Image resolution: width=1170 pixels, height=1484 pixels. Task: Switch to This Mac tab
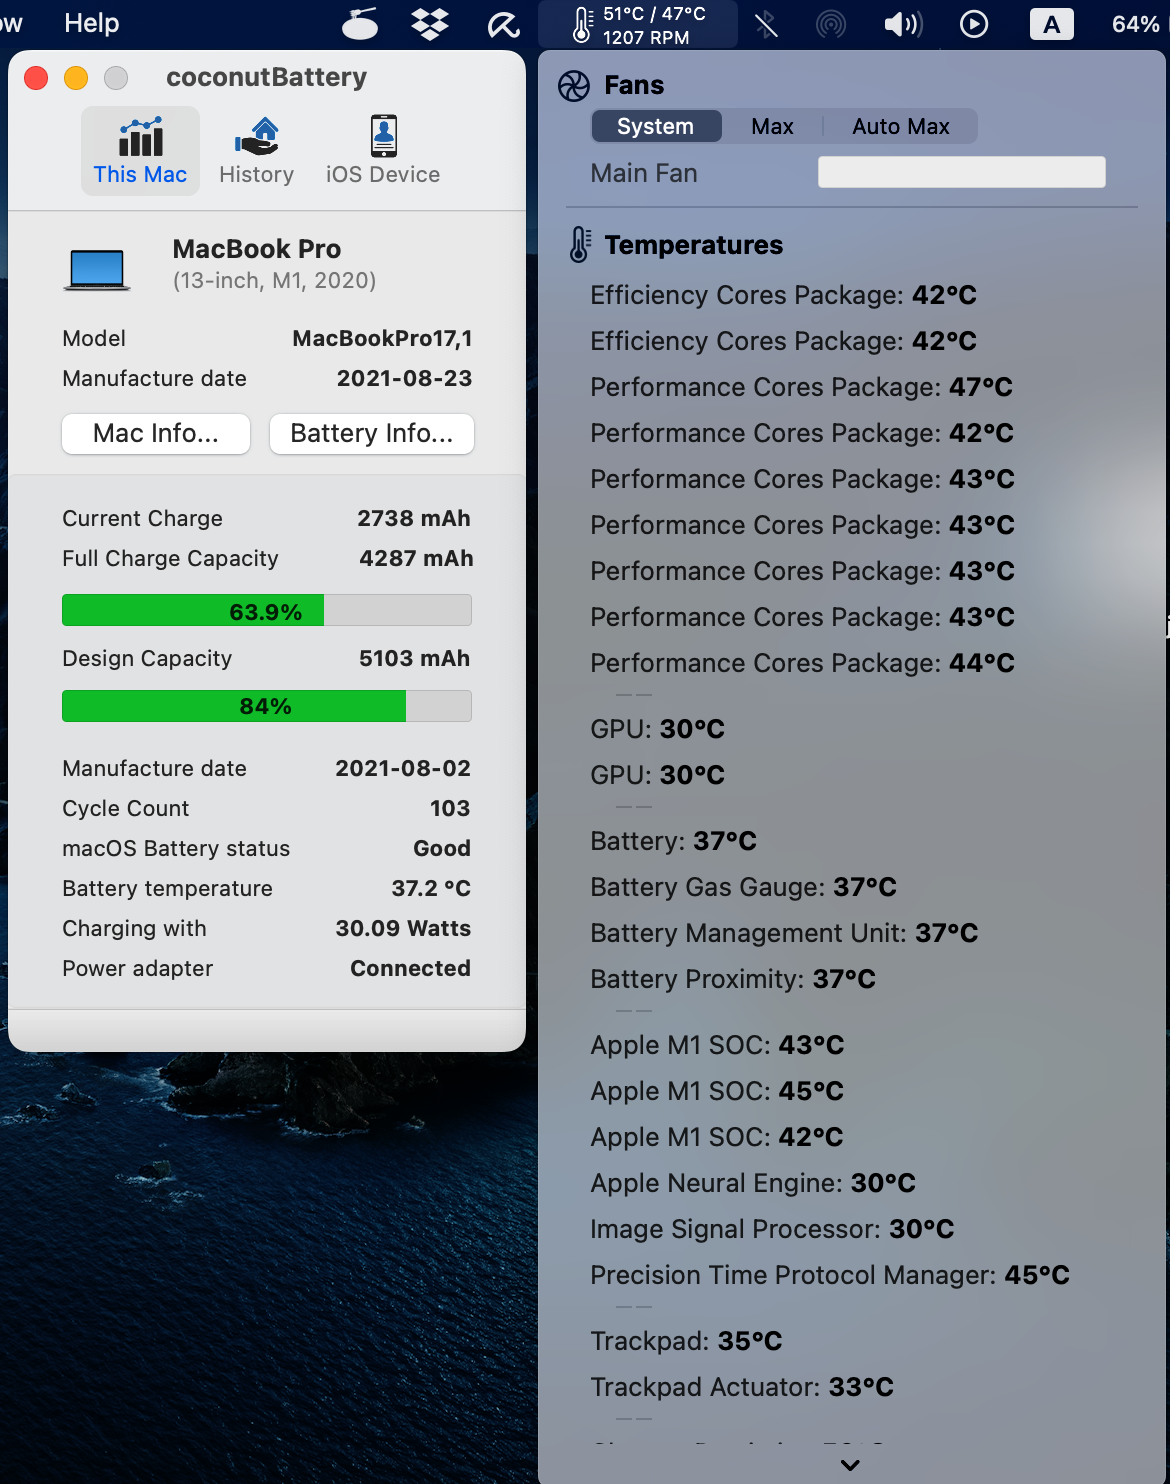click(140, 151)
